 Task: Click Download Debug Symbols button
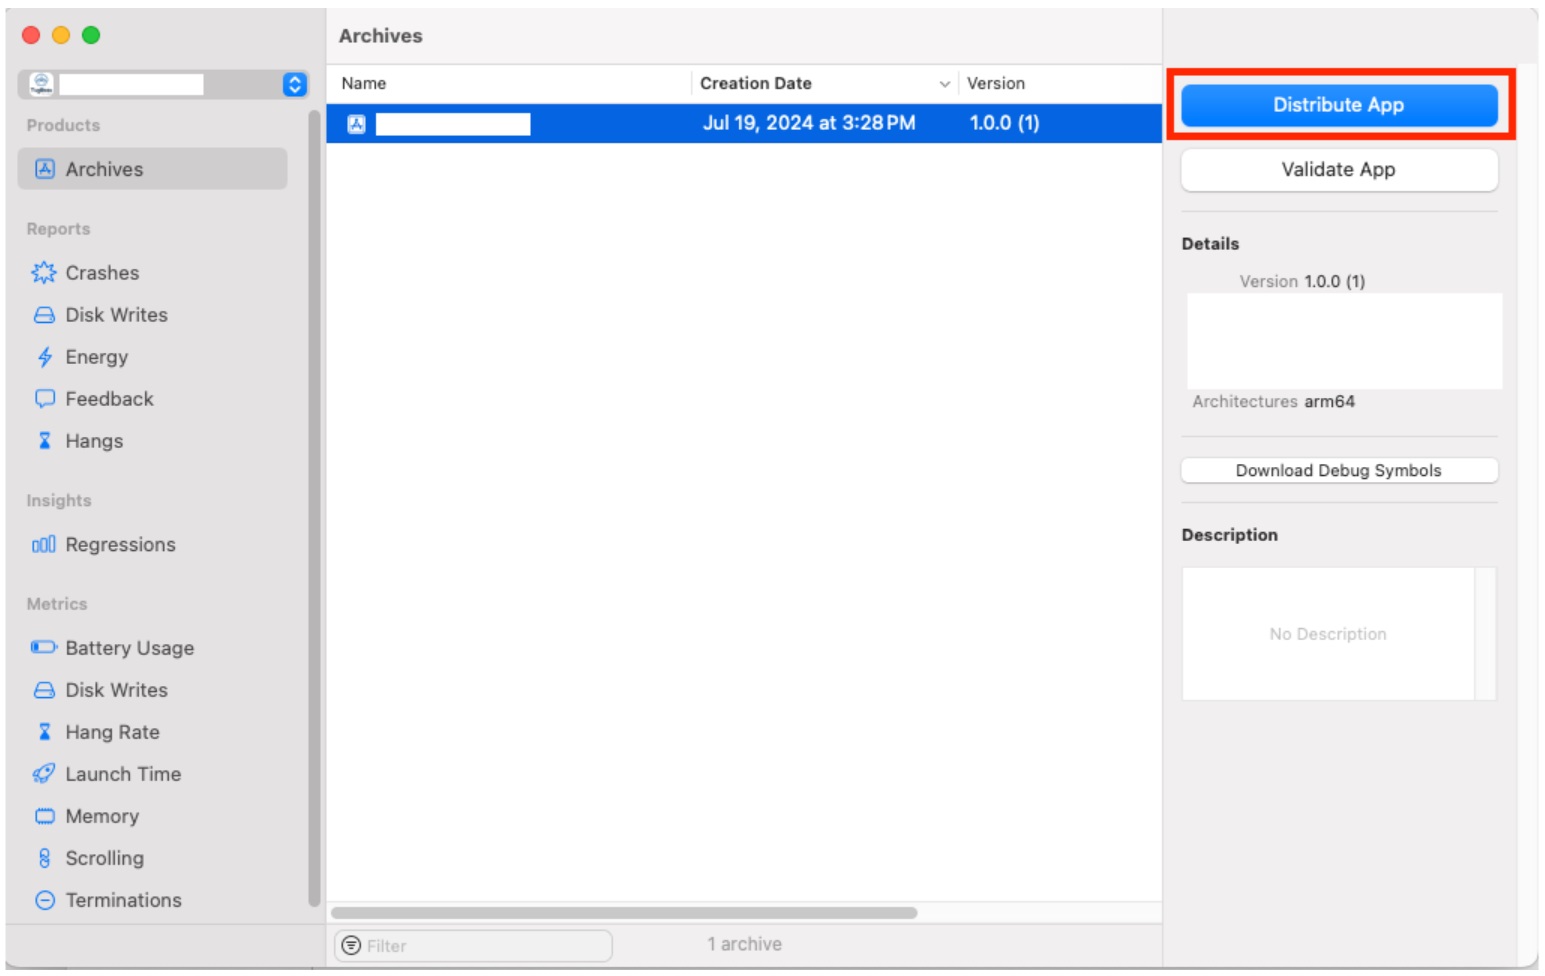pyautogui.click(x=1338, y=471)
